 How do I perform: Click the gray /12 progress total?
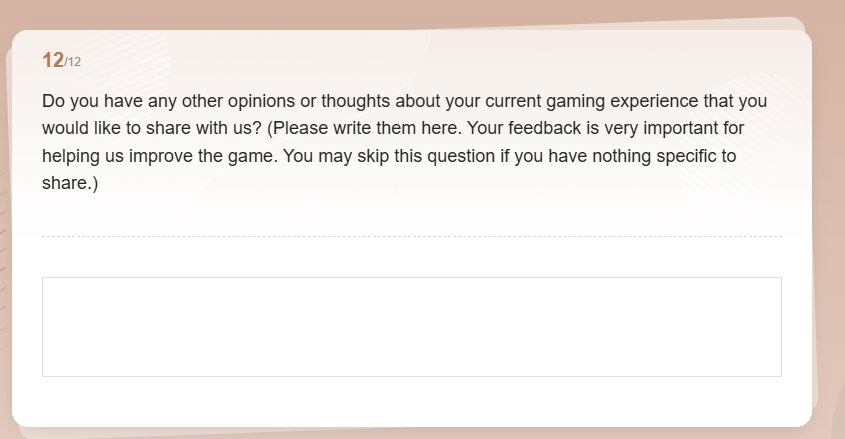(x=73, y=62)
